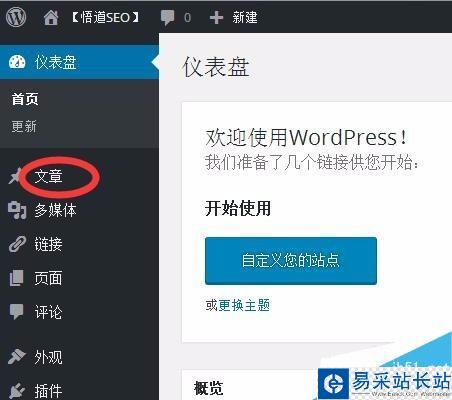The height and width of the screenshot is (400, 452).
Task: Open the 外观 menu
Action: [49, 357]
